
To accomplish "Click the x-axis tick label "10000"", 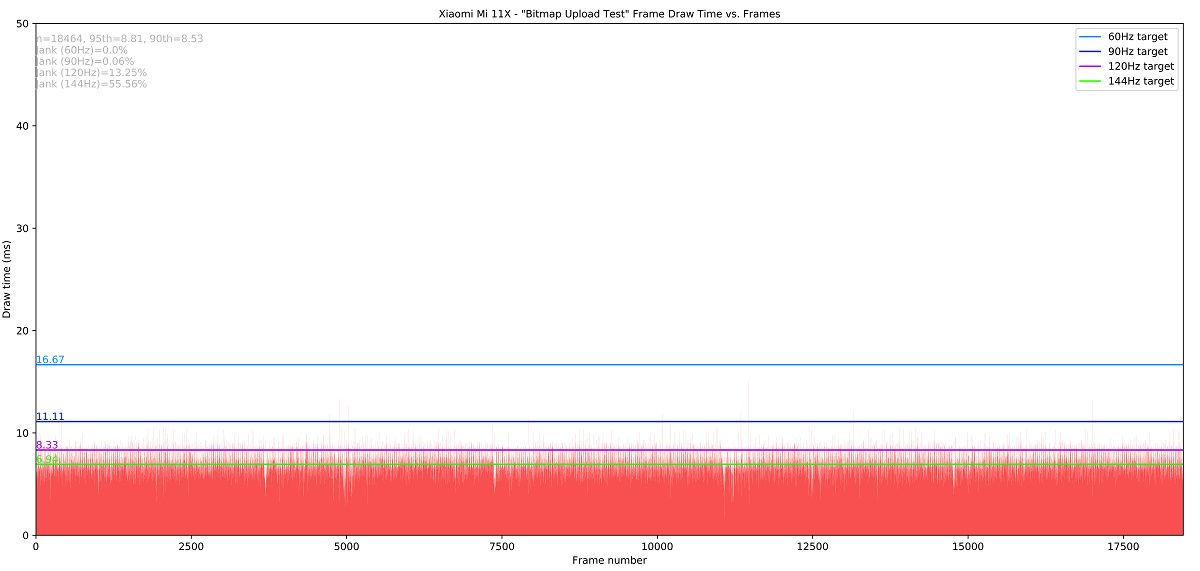I will click(657, 547).
